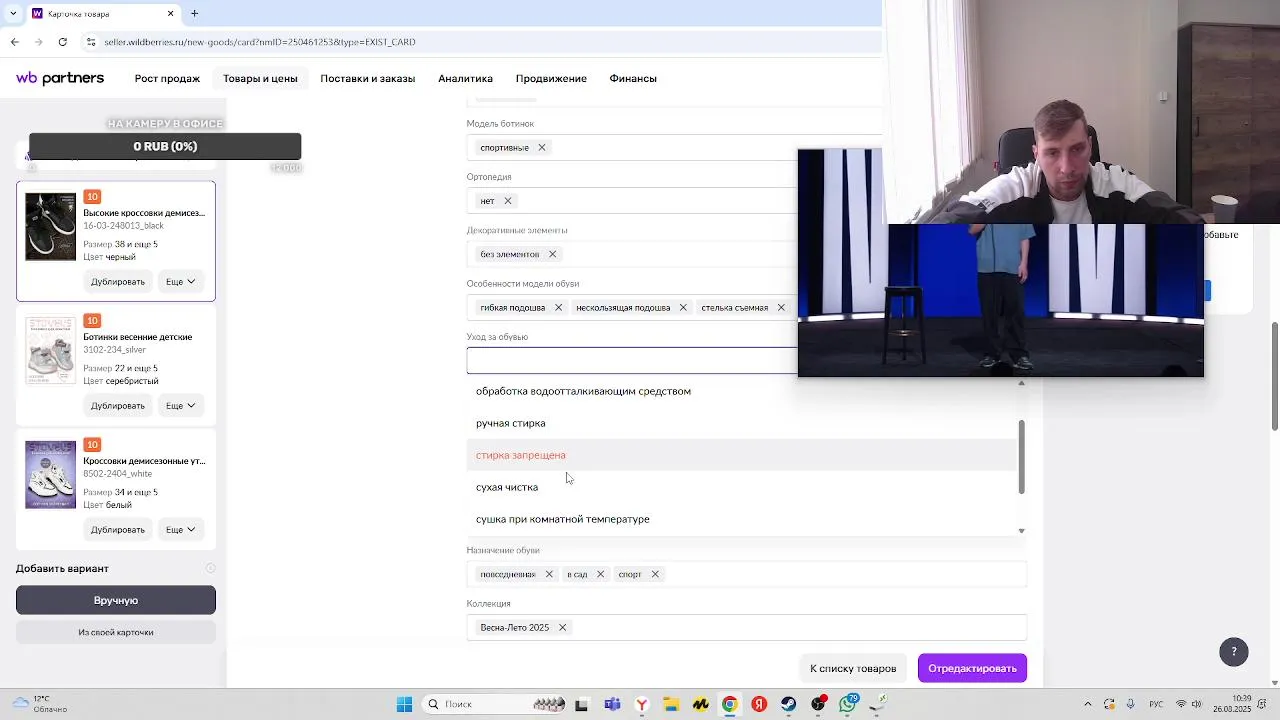The height and width of the screenshot is (720, 1280).
Task: Remove 'стелька съемная' tag
Action: coord(781,308)
